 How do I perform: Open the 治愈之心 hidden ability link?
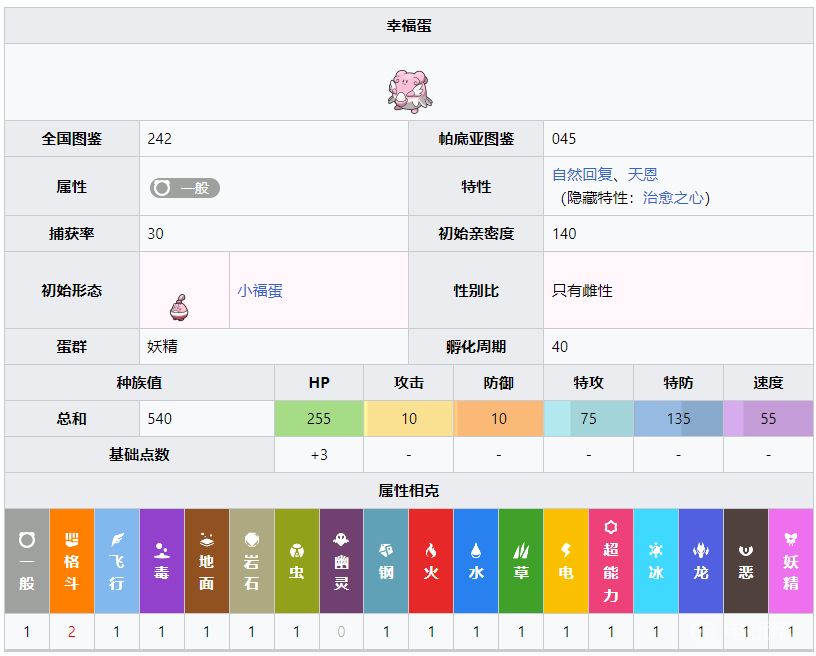[673, 198]
